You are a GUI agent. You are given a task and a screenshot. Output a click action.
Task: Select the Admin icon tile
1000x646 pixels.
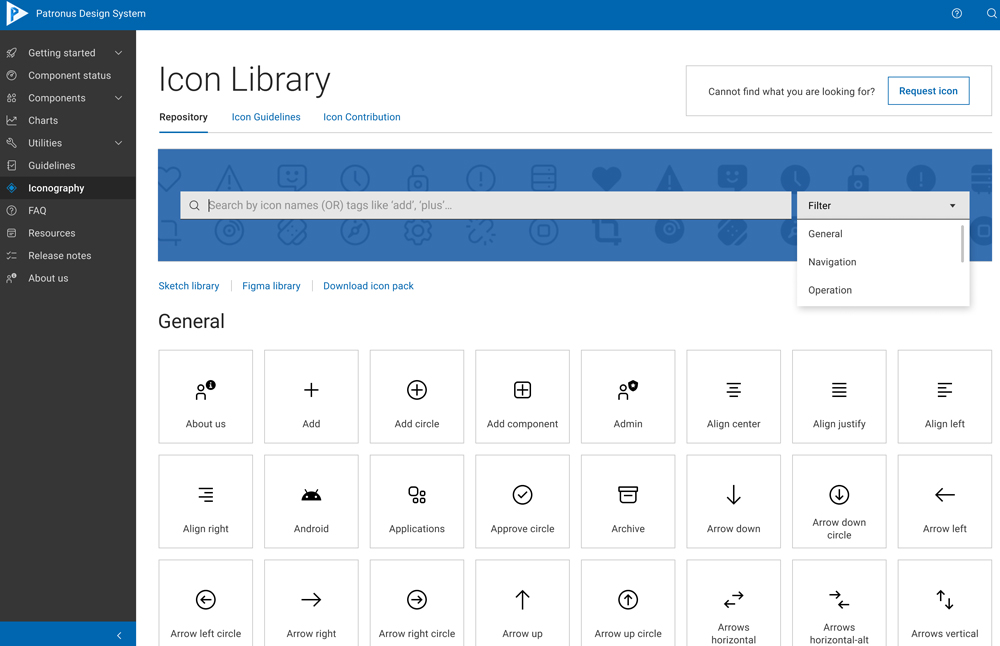628,397
